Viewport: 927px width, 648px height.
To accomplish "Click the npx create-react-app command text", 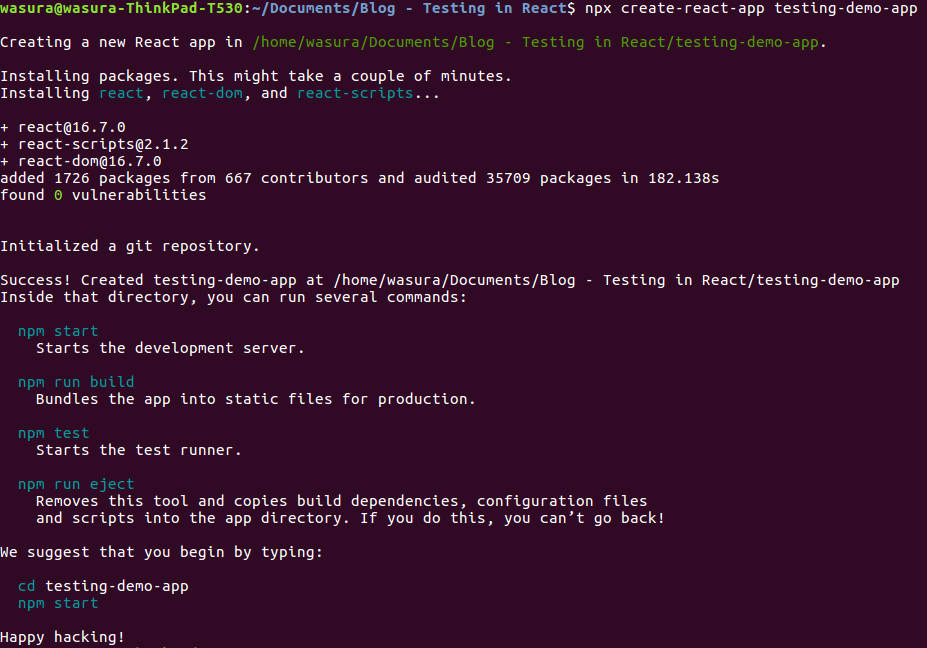I will click(751, 8).
